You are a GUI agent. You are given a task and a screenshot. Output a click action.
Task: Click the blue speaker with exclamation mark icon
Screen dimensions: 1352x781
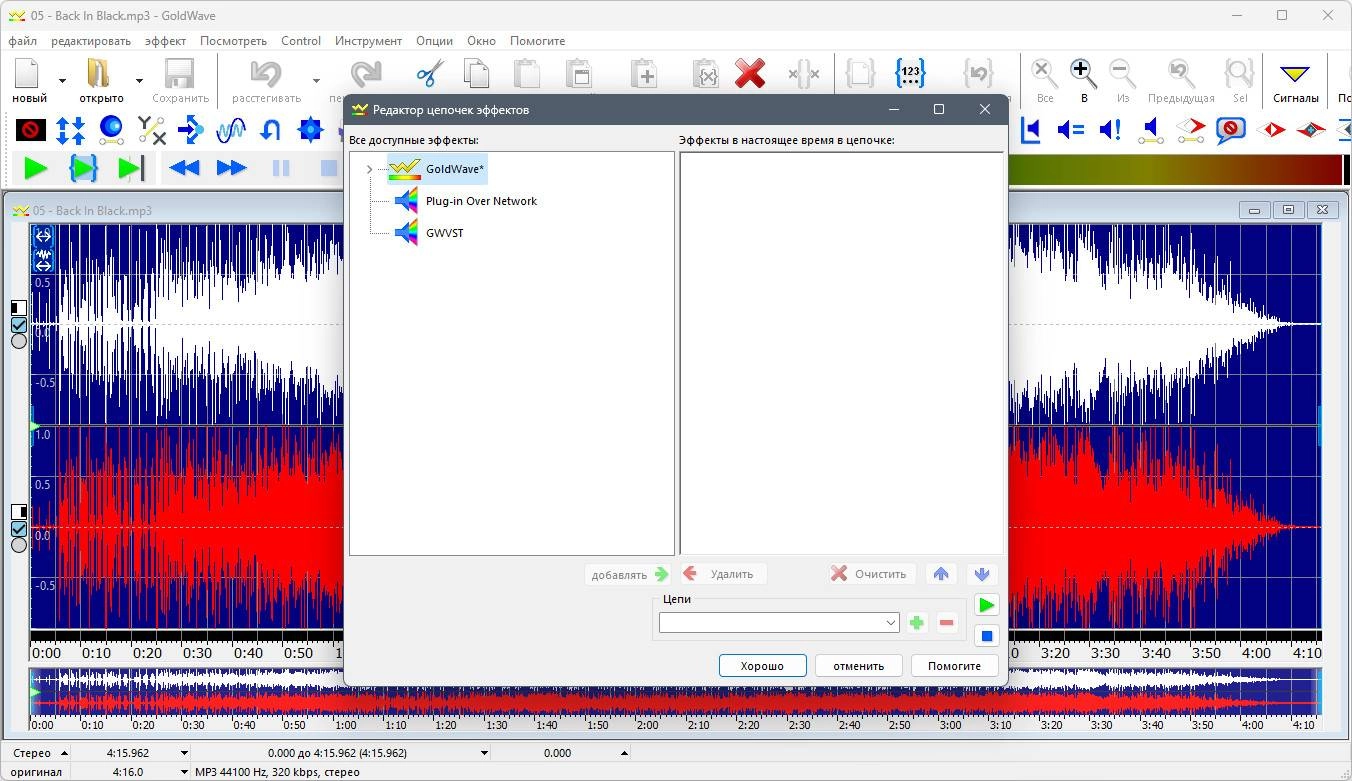point(1111,130)
